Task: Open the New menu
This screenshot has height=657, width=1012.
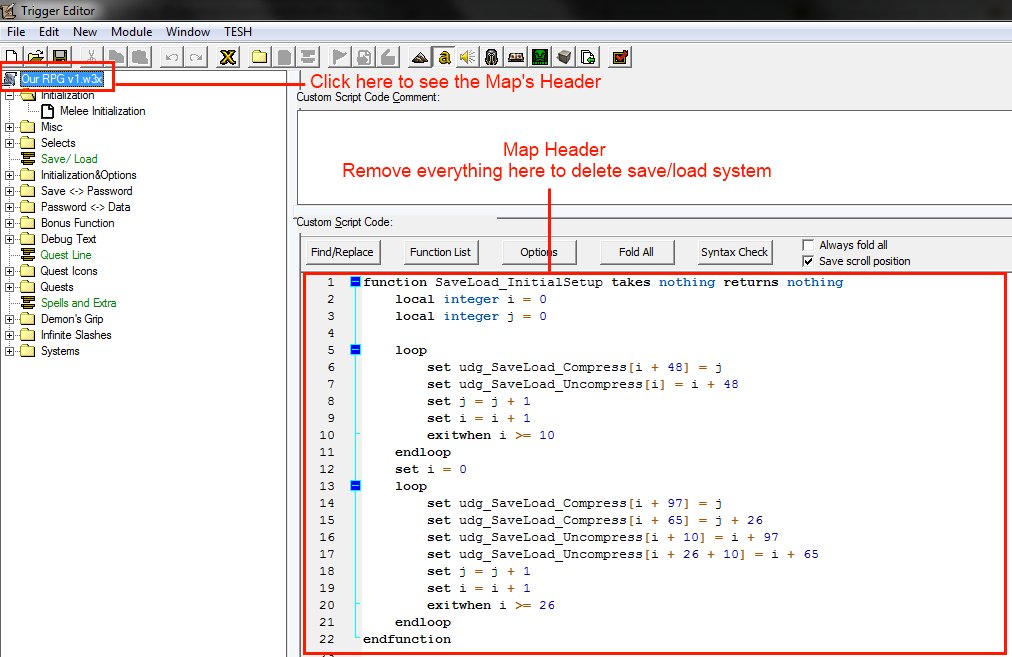Action: coord(85,32)
